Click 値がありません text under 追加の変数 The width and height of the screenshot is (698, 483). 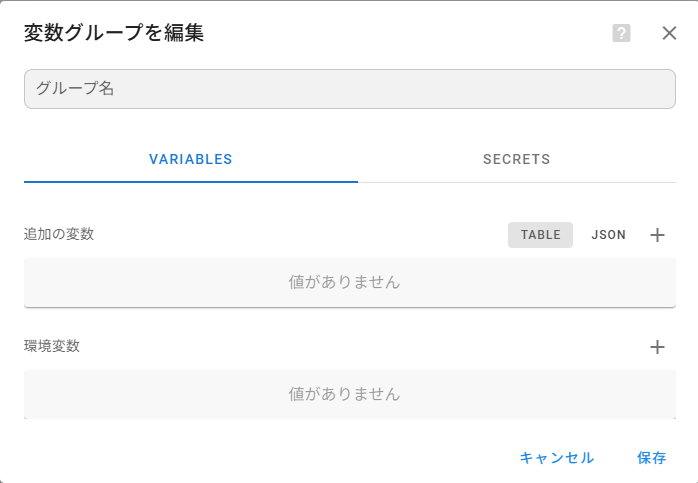pos(345,282)
